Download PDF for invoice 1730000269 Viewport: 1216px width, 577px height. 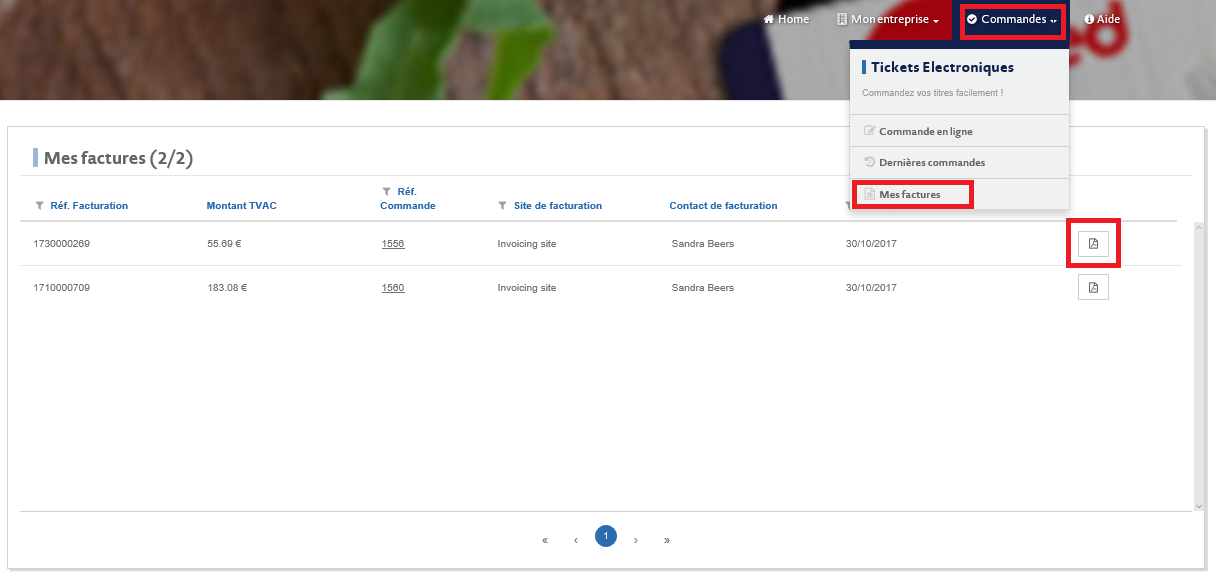(x=1093, y=243)
